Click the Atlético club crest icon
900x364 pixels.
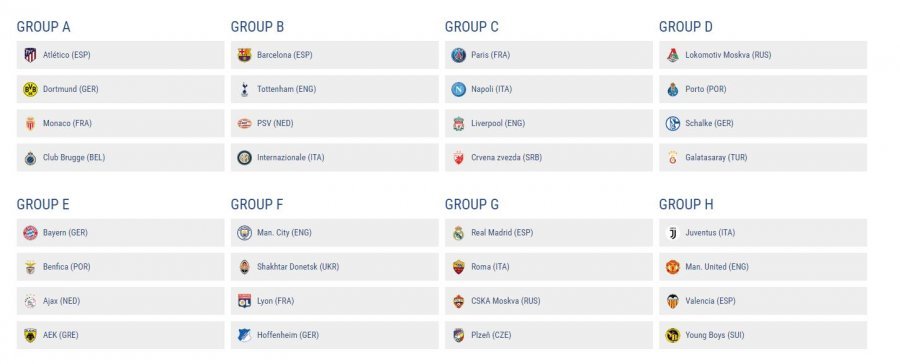tap(30, 55)
